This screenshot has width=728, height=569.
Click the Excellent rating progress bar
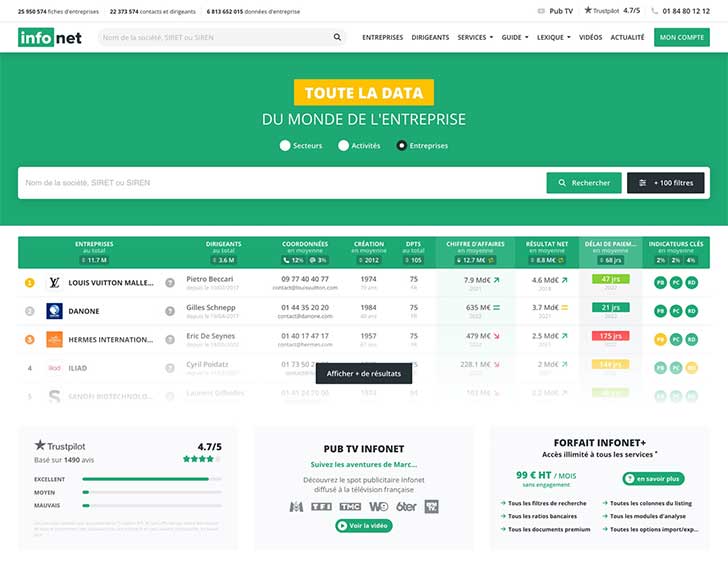152,479
